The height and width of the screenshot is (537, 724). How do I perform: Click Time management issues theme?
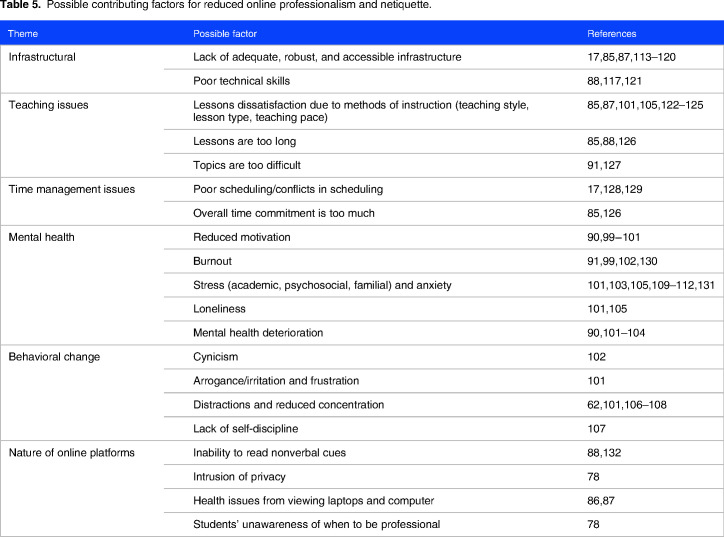(72, 189)
